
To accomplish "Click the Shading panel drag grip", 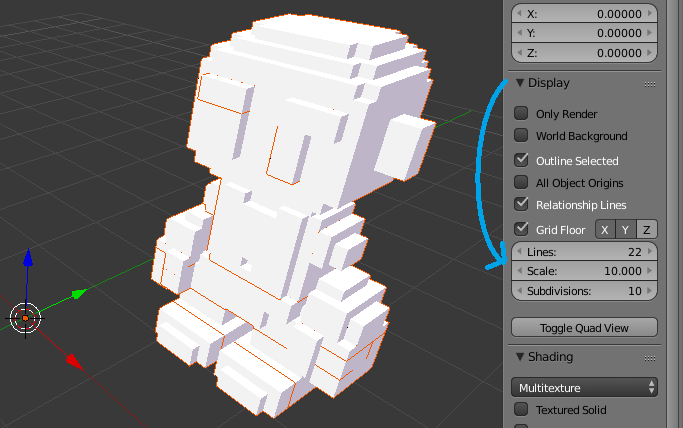I will coord(650,358).
